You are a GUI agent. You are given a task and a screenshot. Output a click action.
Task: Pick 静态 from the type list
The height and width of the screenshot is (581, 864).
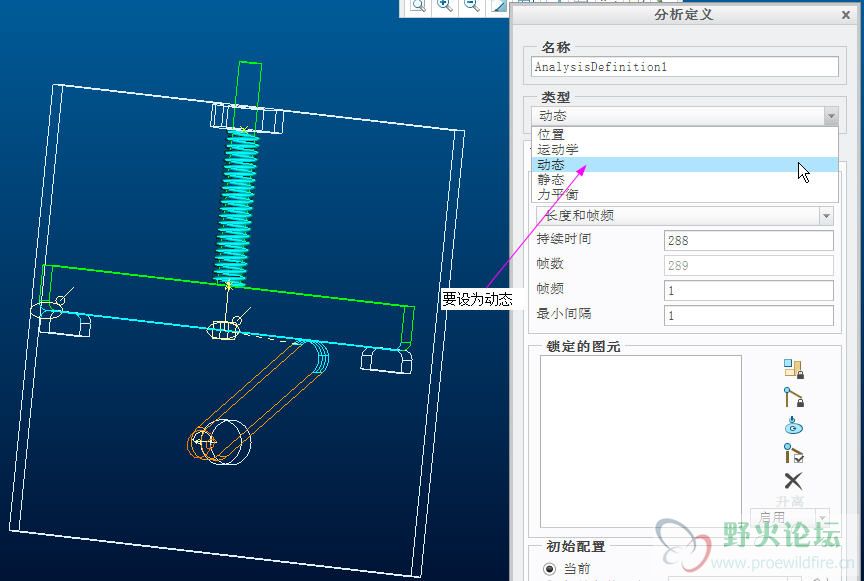551,180
